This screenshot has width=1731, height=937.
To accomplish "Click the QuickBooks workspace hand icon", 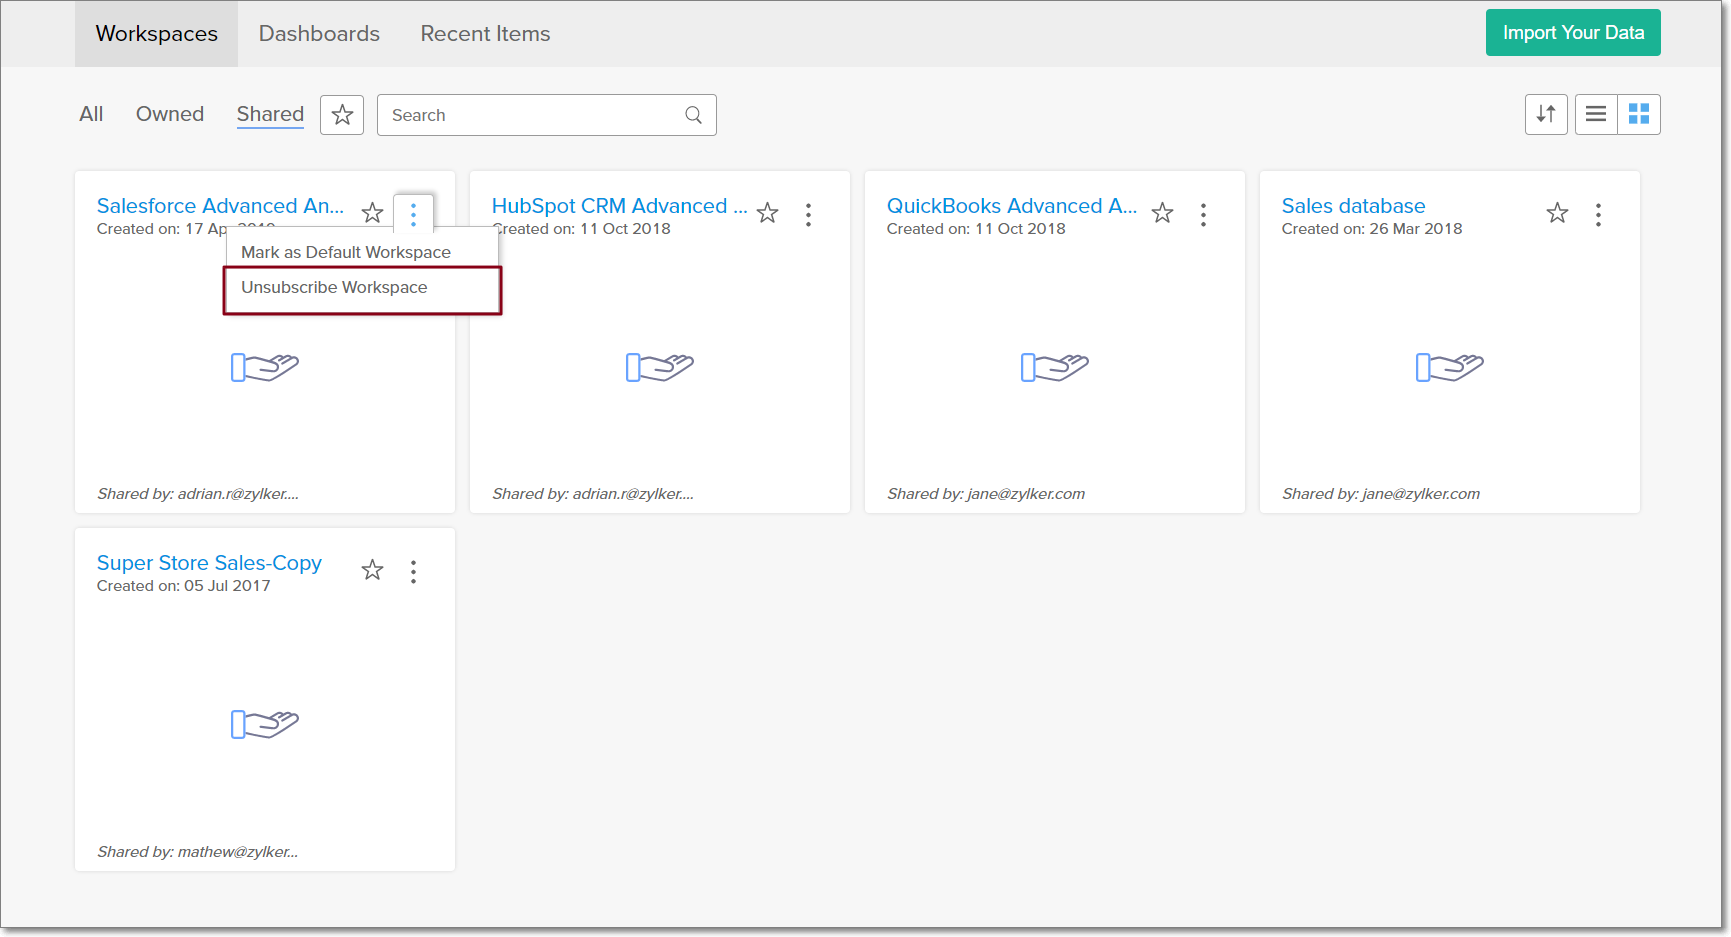I will [x=1055, y=367].
